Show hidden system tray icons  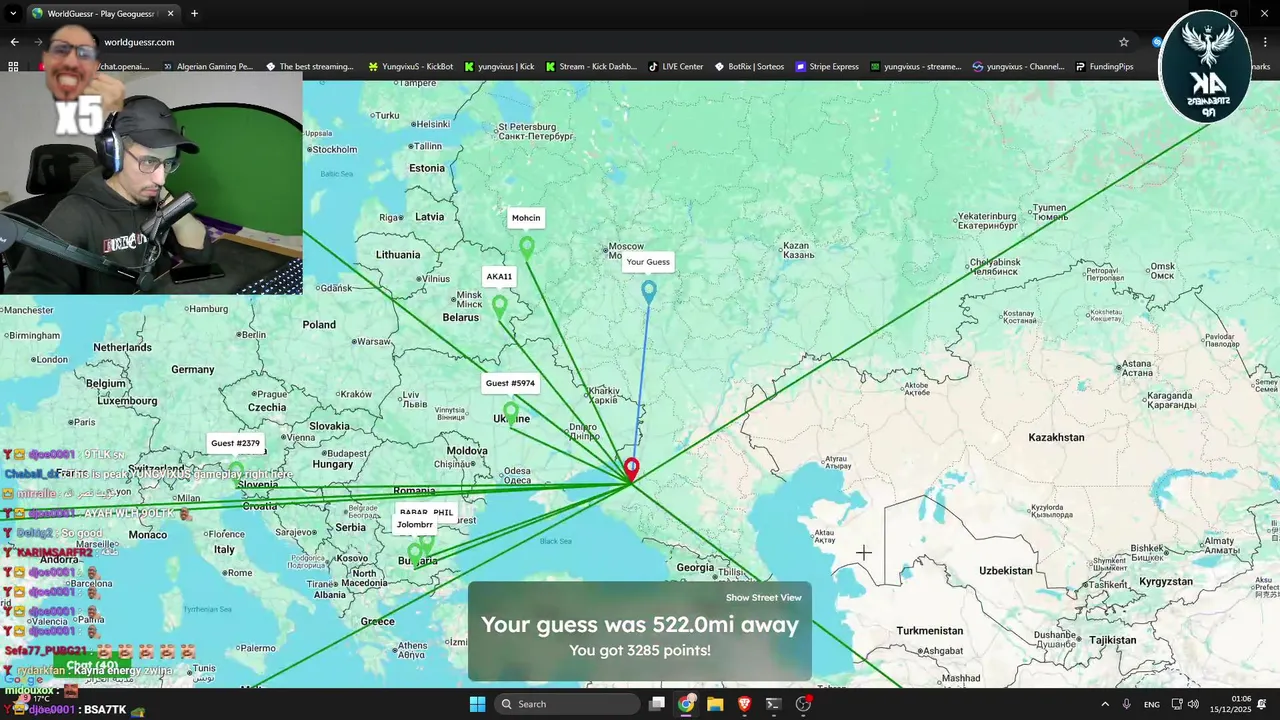coord(1105,704)
